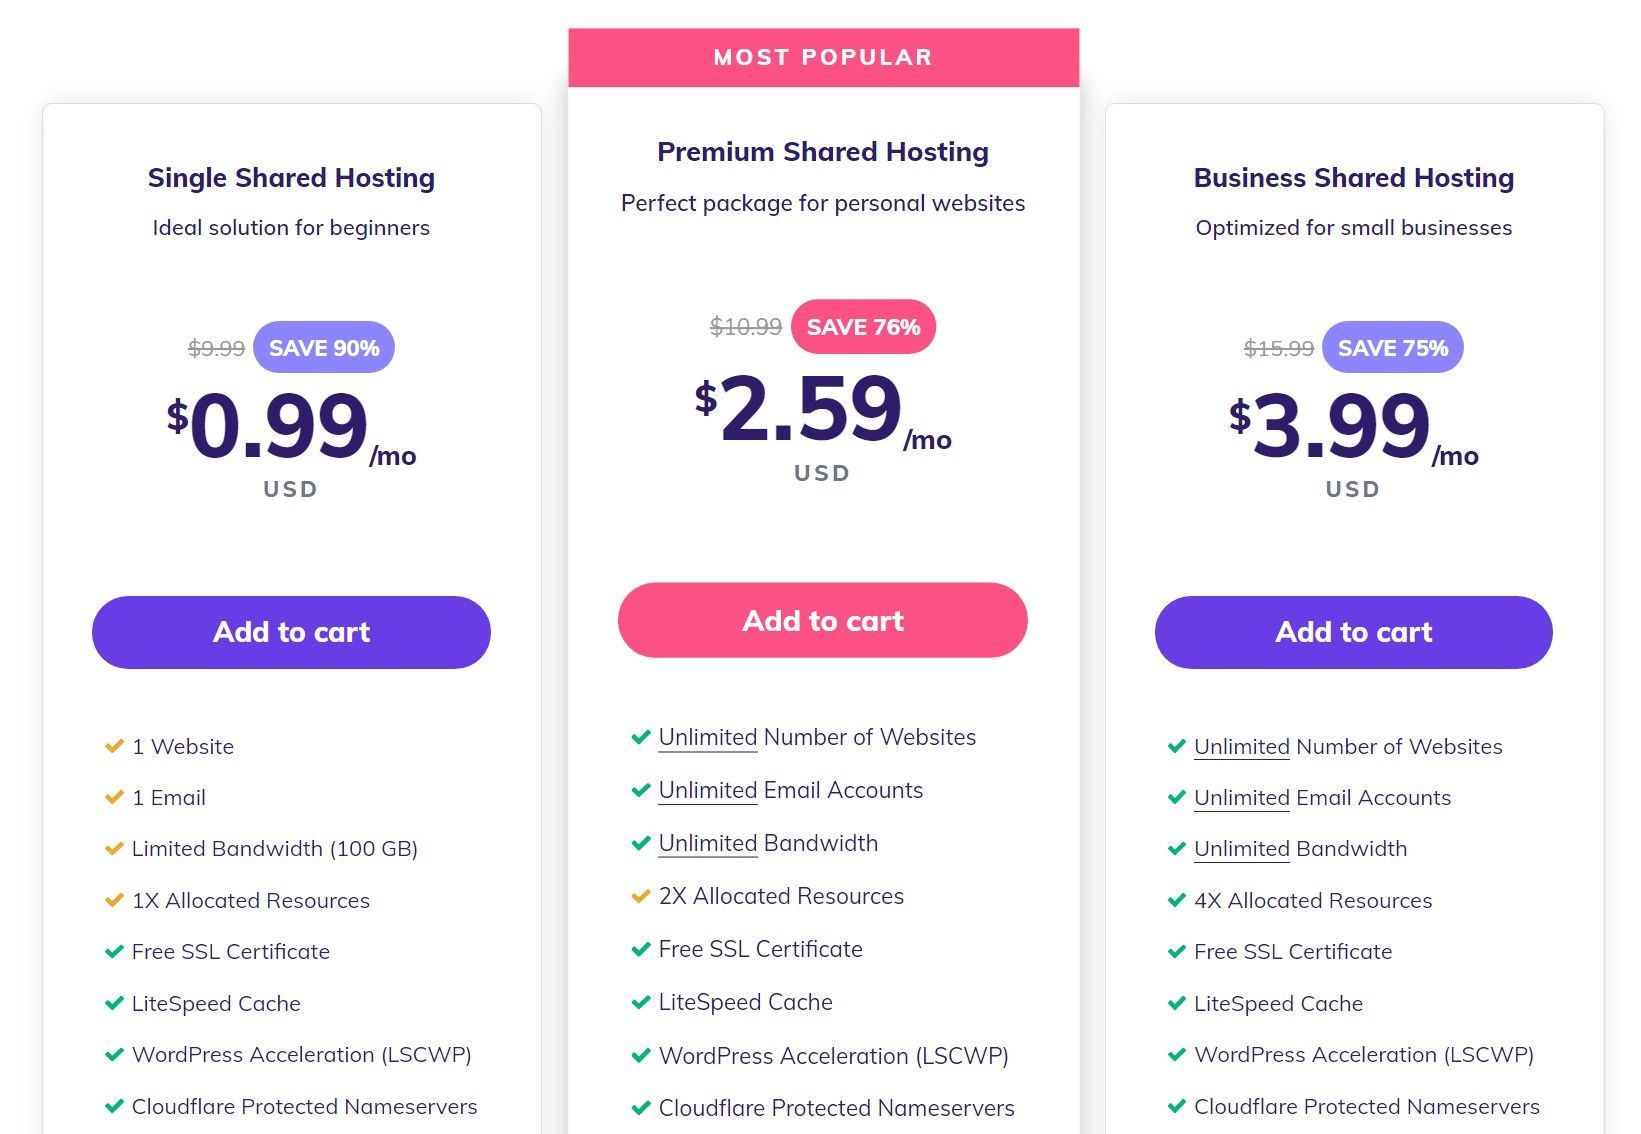Click the SAVE 90% badge
This screenshot has width=1641, height=1134.
(324, 348)
